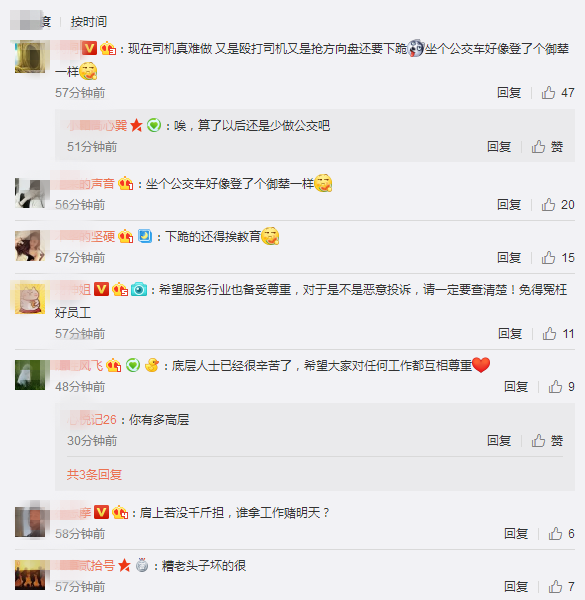Like the 51-minute-old reply about 少做公交
Screen dimensions: 585x600
click(547, 147)
